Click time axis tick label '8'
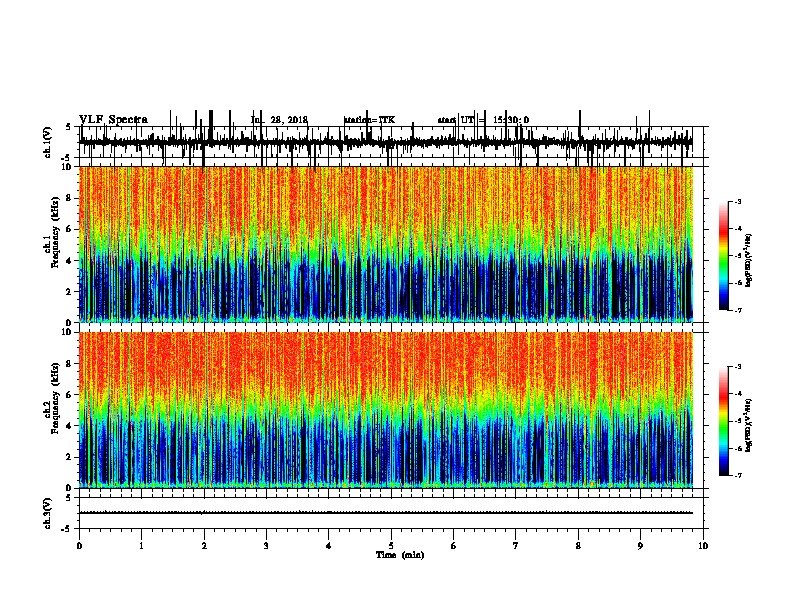The height and width of the screenshot is (612, 792). [578, 546]
